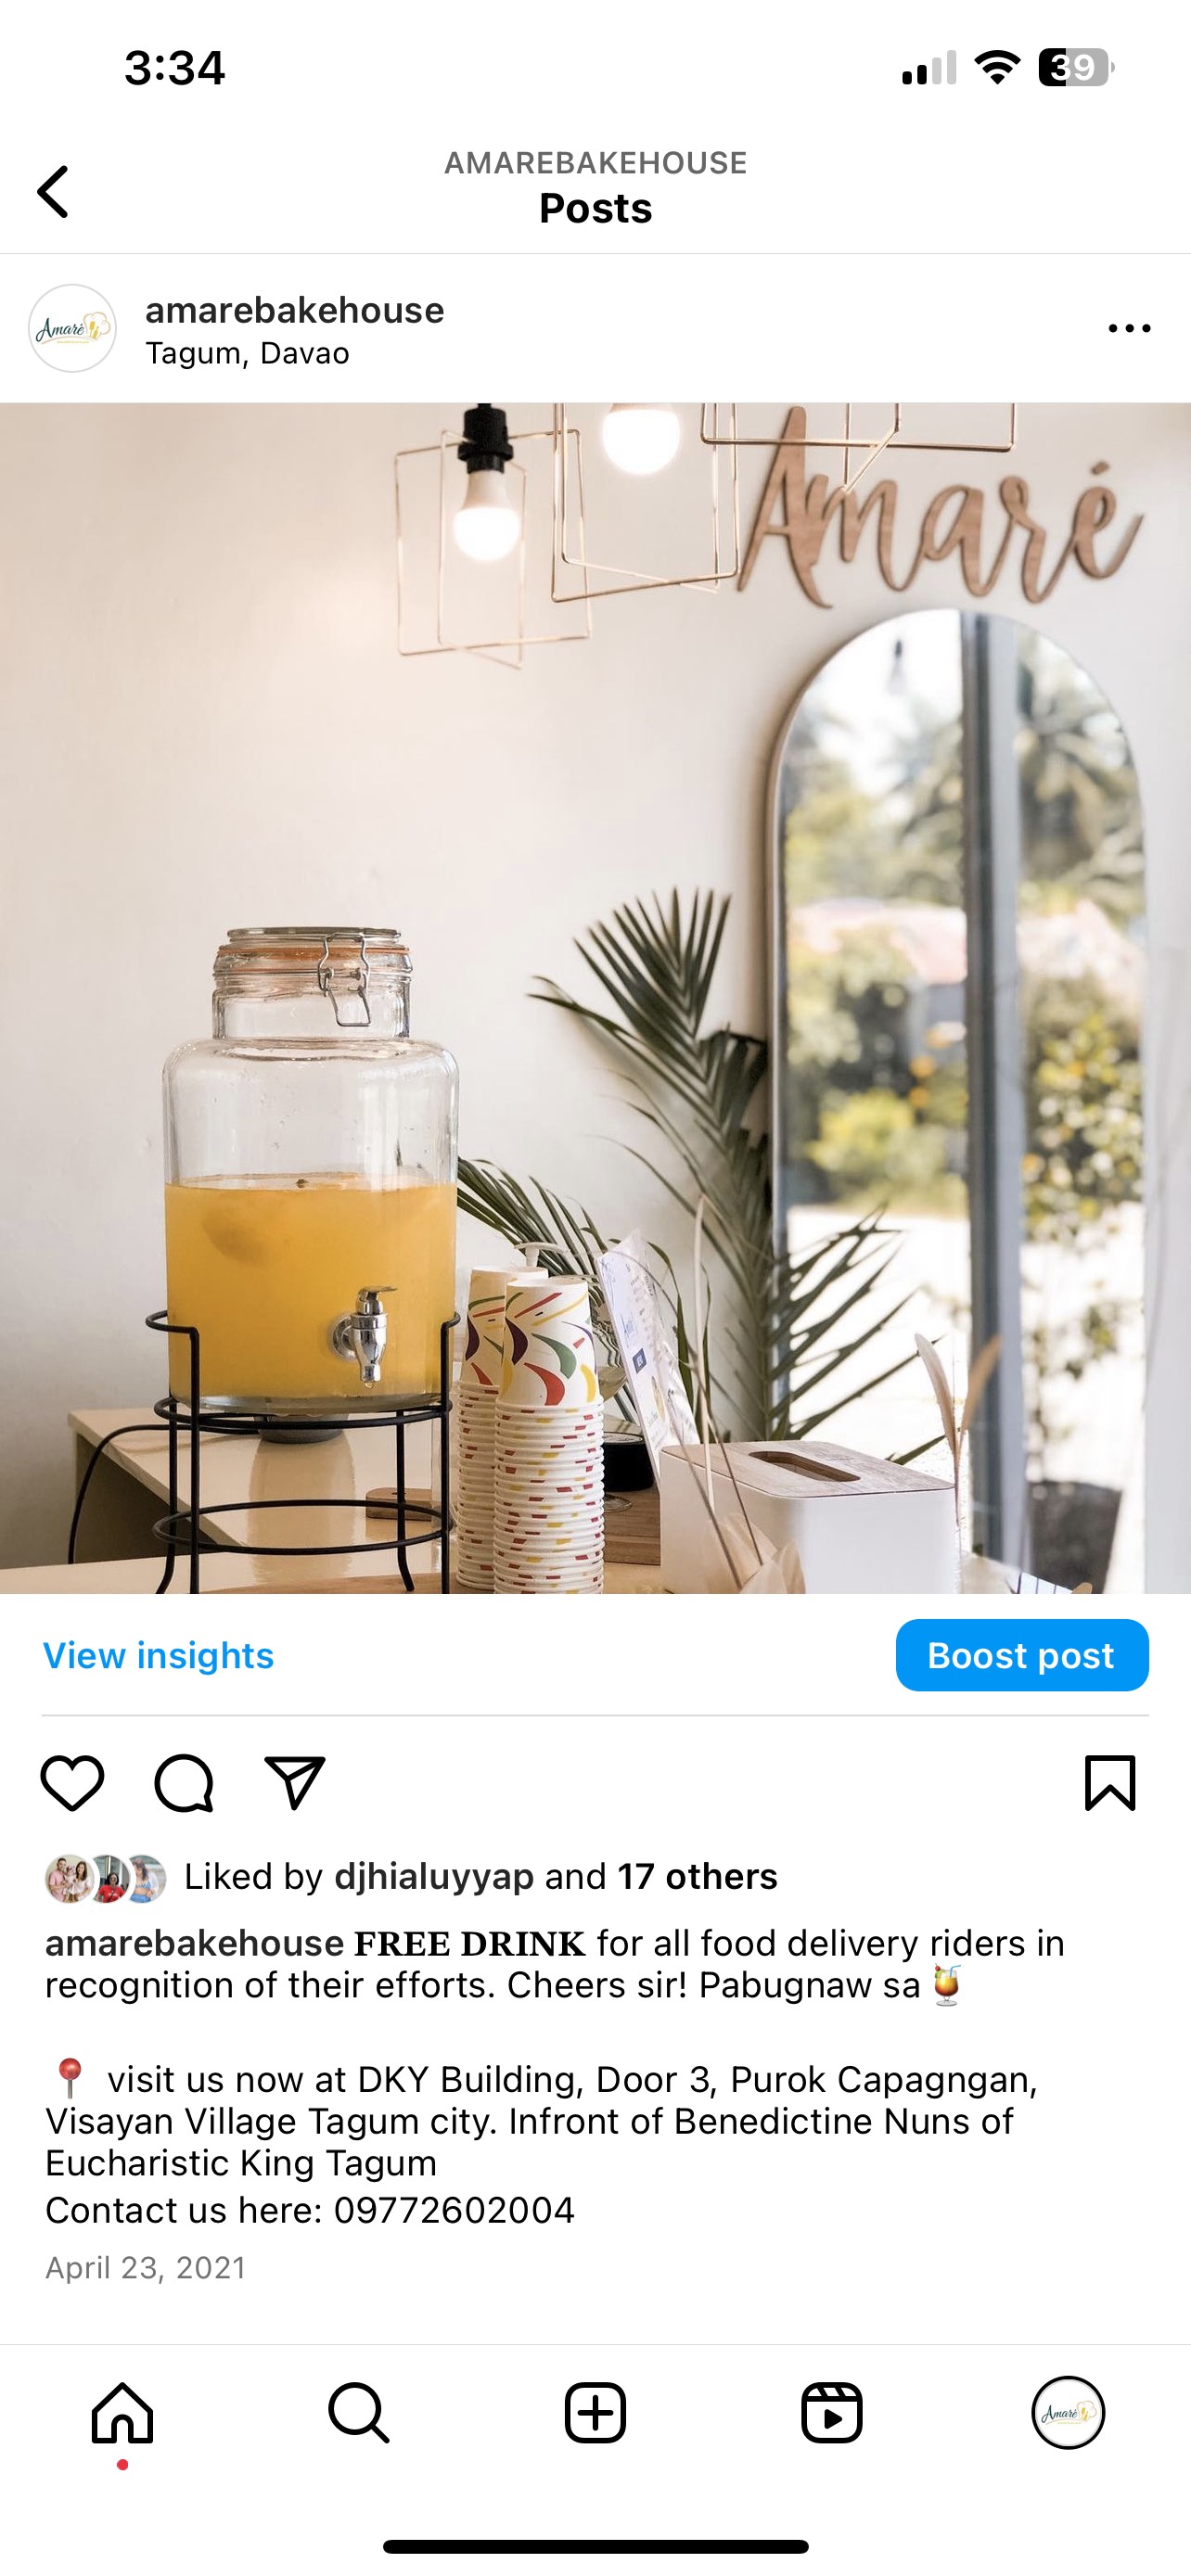Save post with bookmark icon

tap(1110, 1783)
